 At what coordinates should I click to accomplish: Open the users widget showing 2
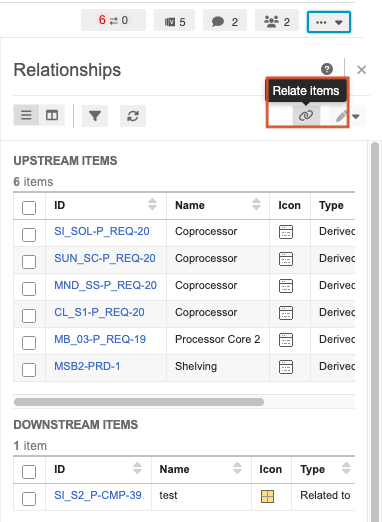point(277,22)
